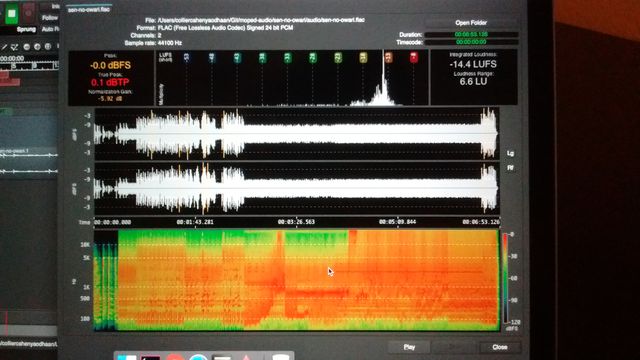640x360 pixels.
Task: Click the 00:05:09.844 time ruler label
Action: click(398, 222)
